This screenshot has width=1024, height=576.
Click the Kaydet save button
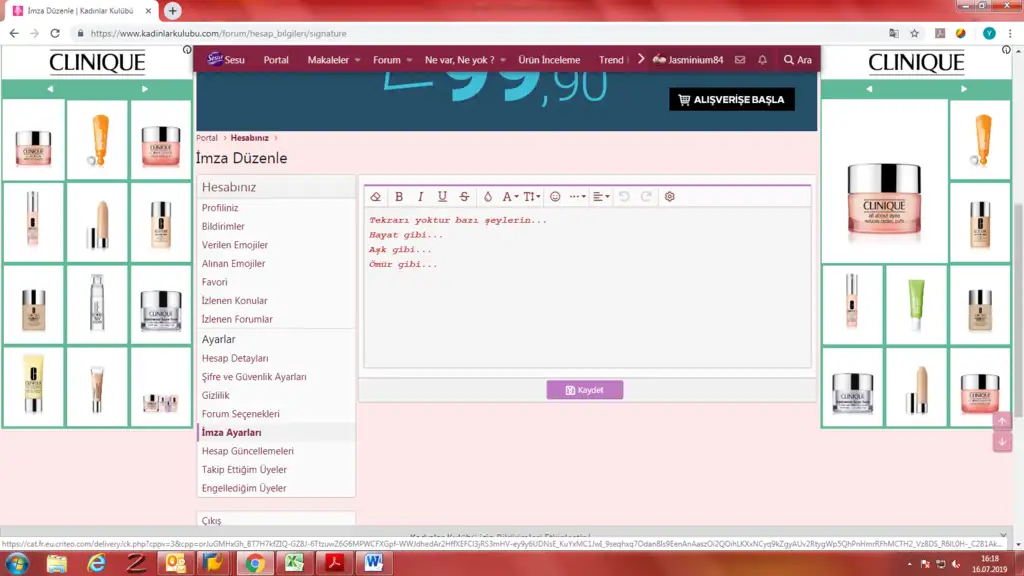(x=584, y=390)
